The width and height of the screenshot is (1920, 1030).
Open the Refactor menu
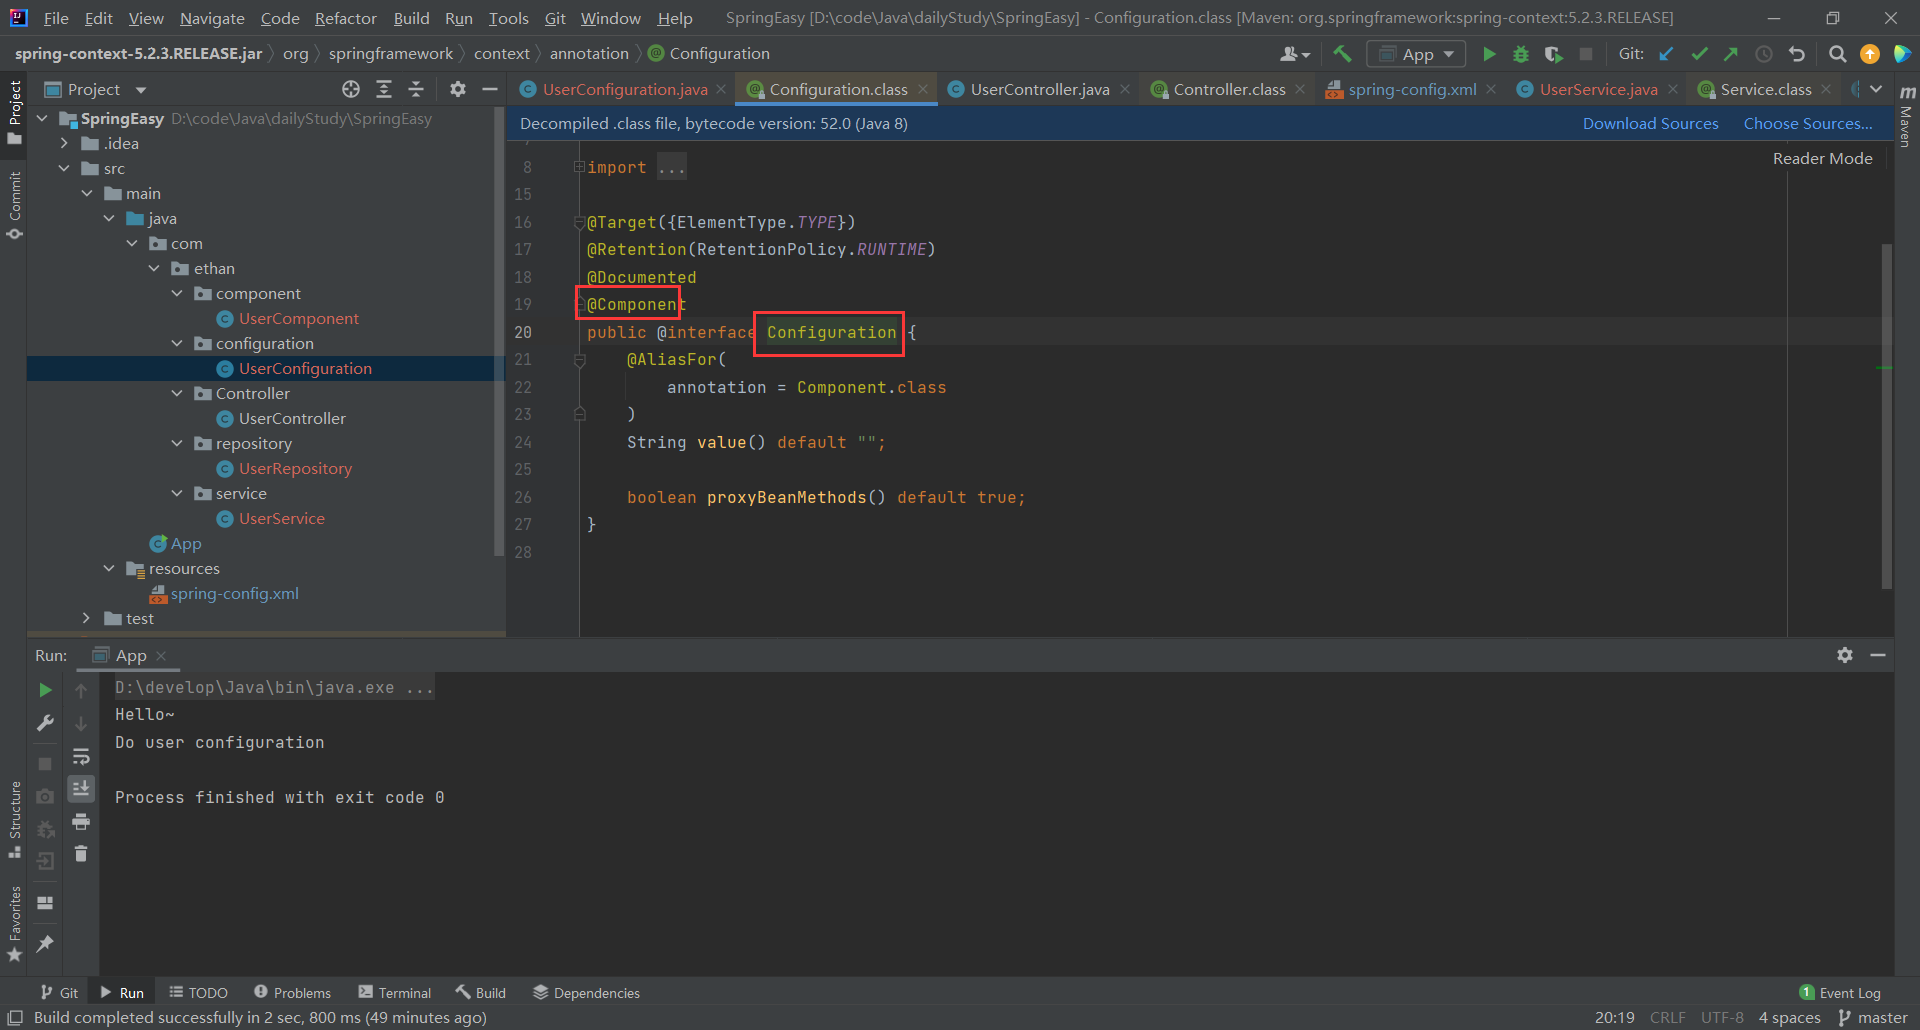click(345, 18)
